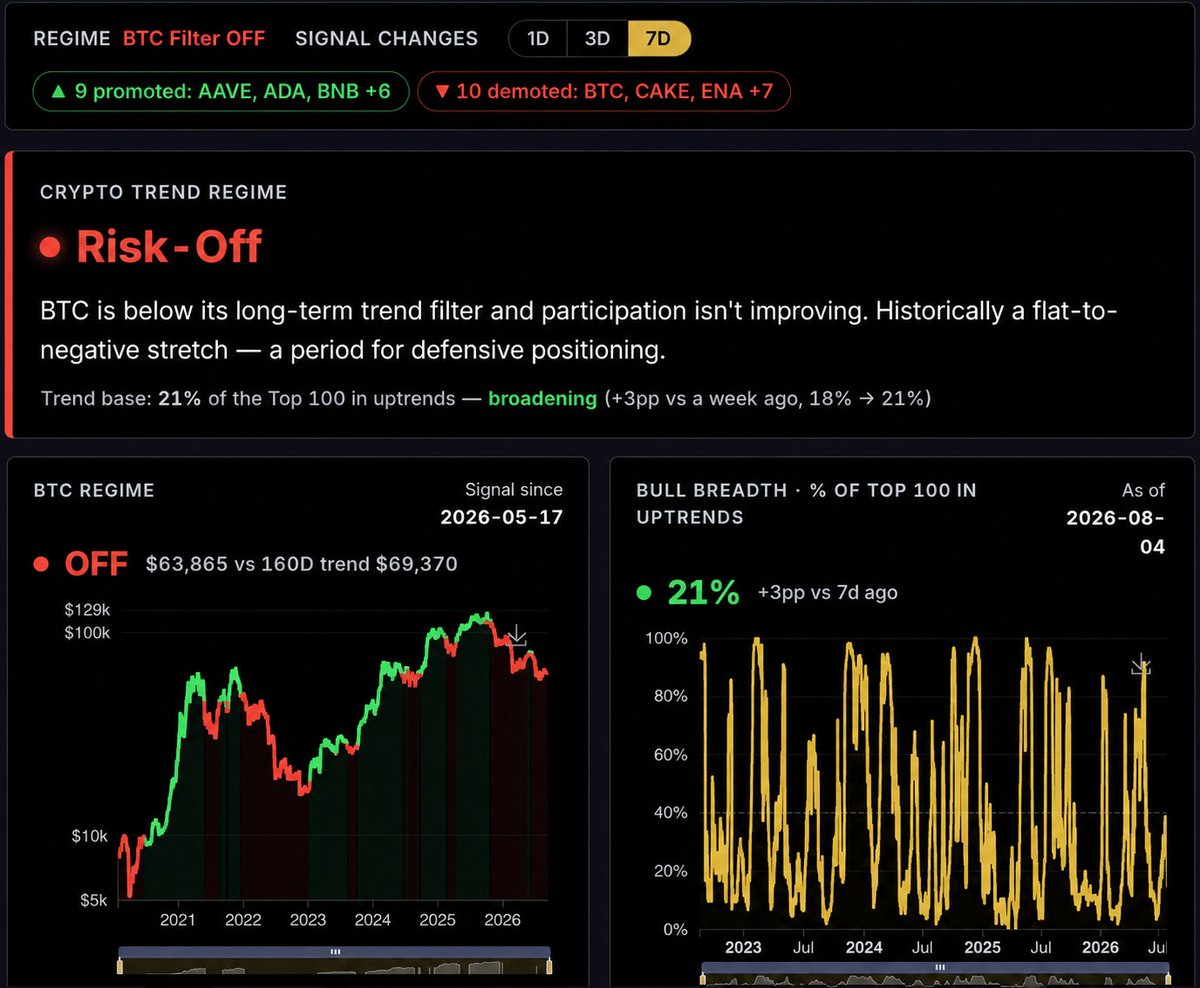Click the BTC Filter OFF status
Viewport: 1200px width, 988px height.
coord(194,39)
